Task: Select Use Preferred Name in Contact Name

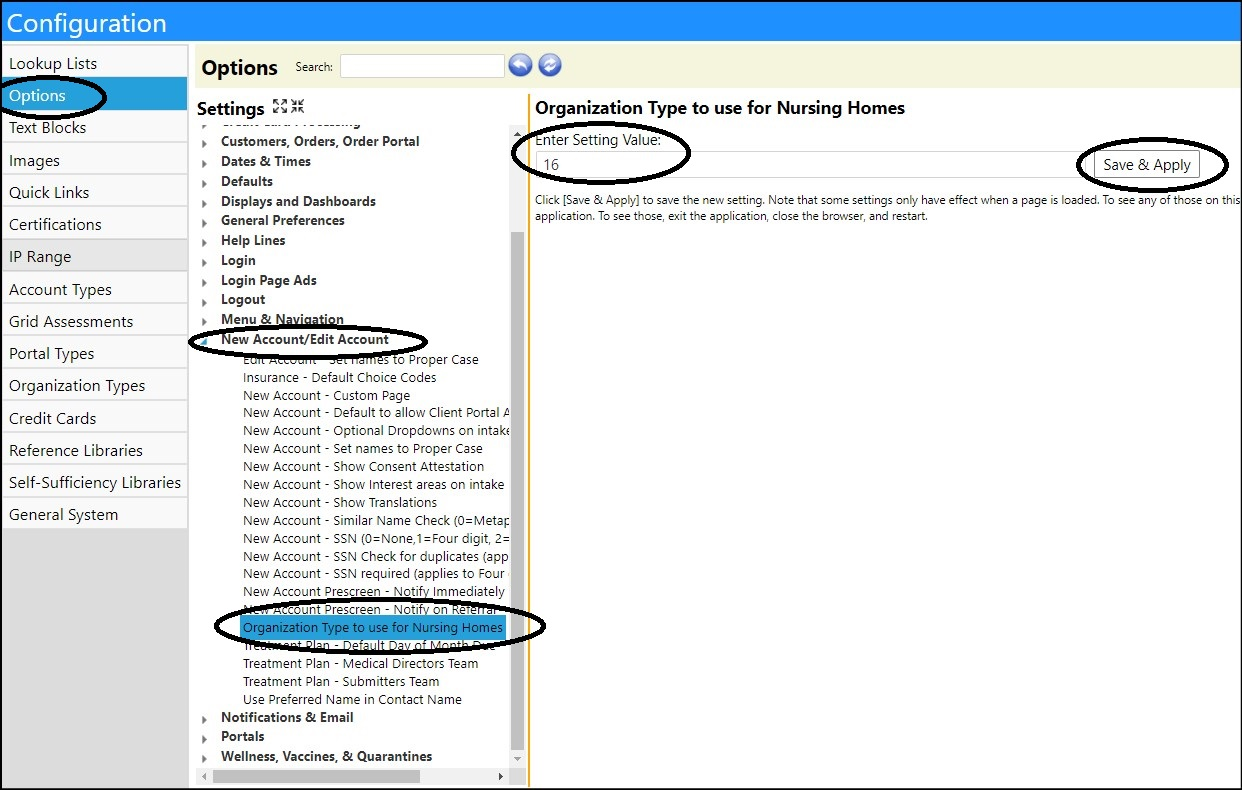Action: [x=352, y=699]
